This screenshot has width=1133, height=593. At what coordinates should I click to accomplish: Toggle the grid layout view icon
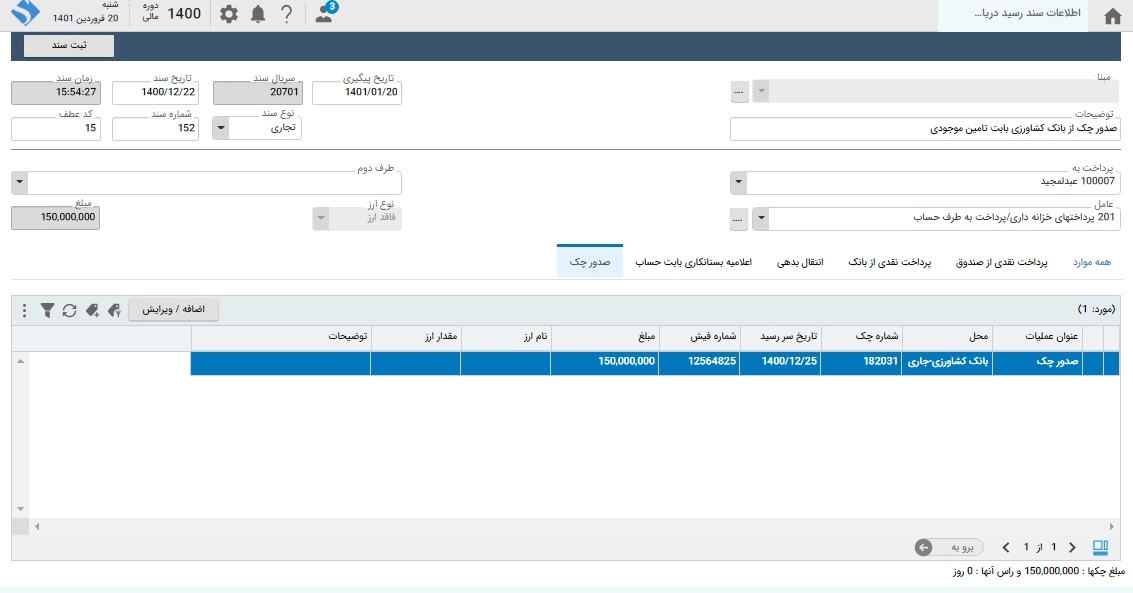point(1100,547)
